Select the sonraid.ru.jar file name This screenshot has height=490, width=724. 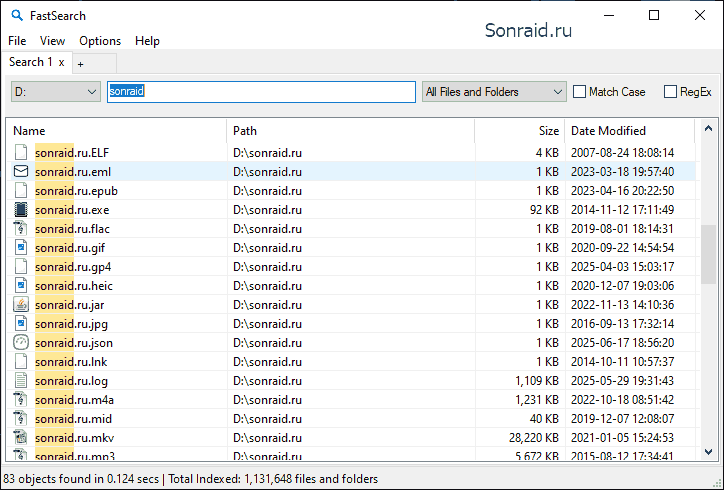click(70, 305)
